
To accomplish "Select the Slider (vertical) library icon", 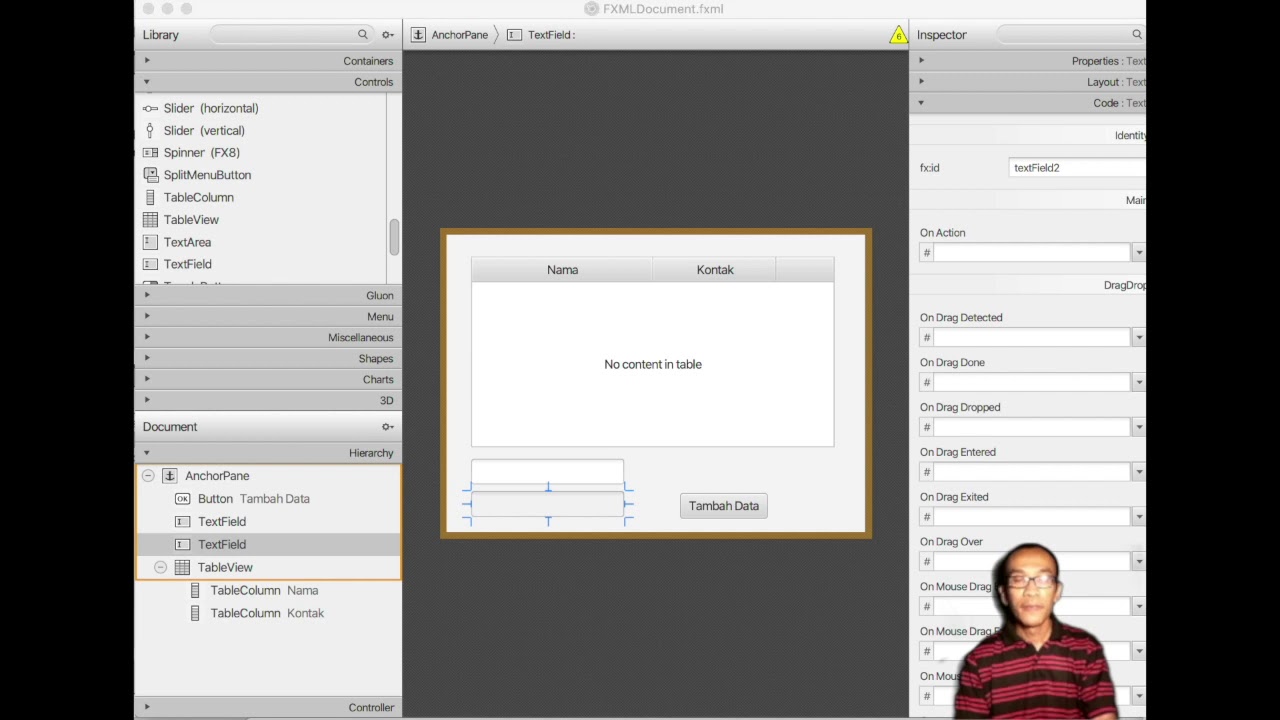I will pyautogui.click(x=150, y=130).
